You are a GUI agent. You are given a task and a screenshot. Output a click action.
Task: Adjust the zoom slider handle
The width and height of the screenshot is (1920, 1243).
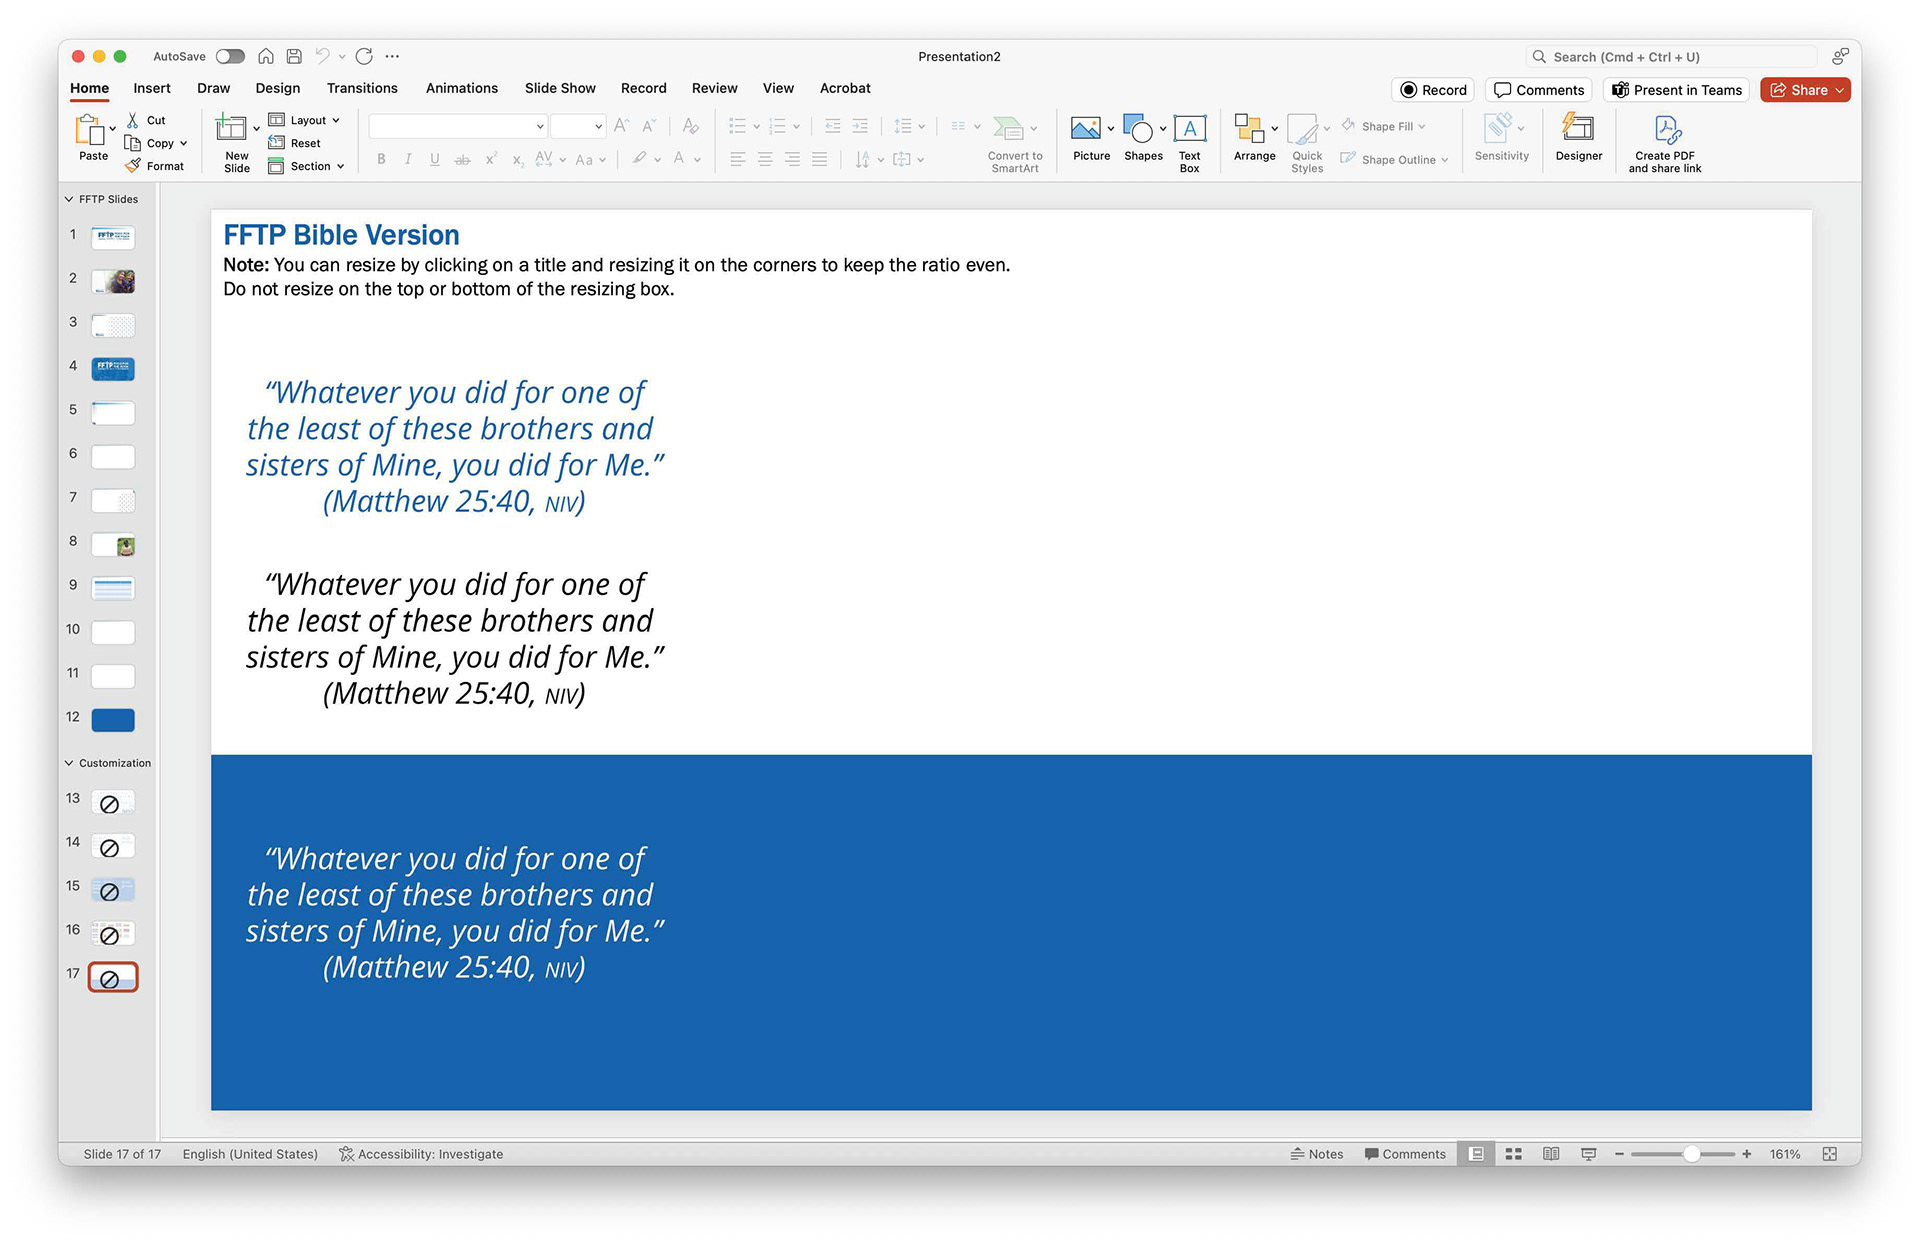click(x=1691, y=1154)
